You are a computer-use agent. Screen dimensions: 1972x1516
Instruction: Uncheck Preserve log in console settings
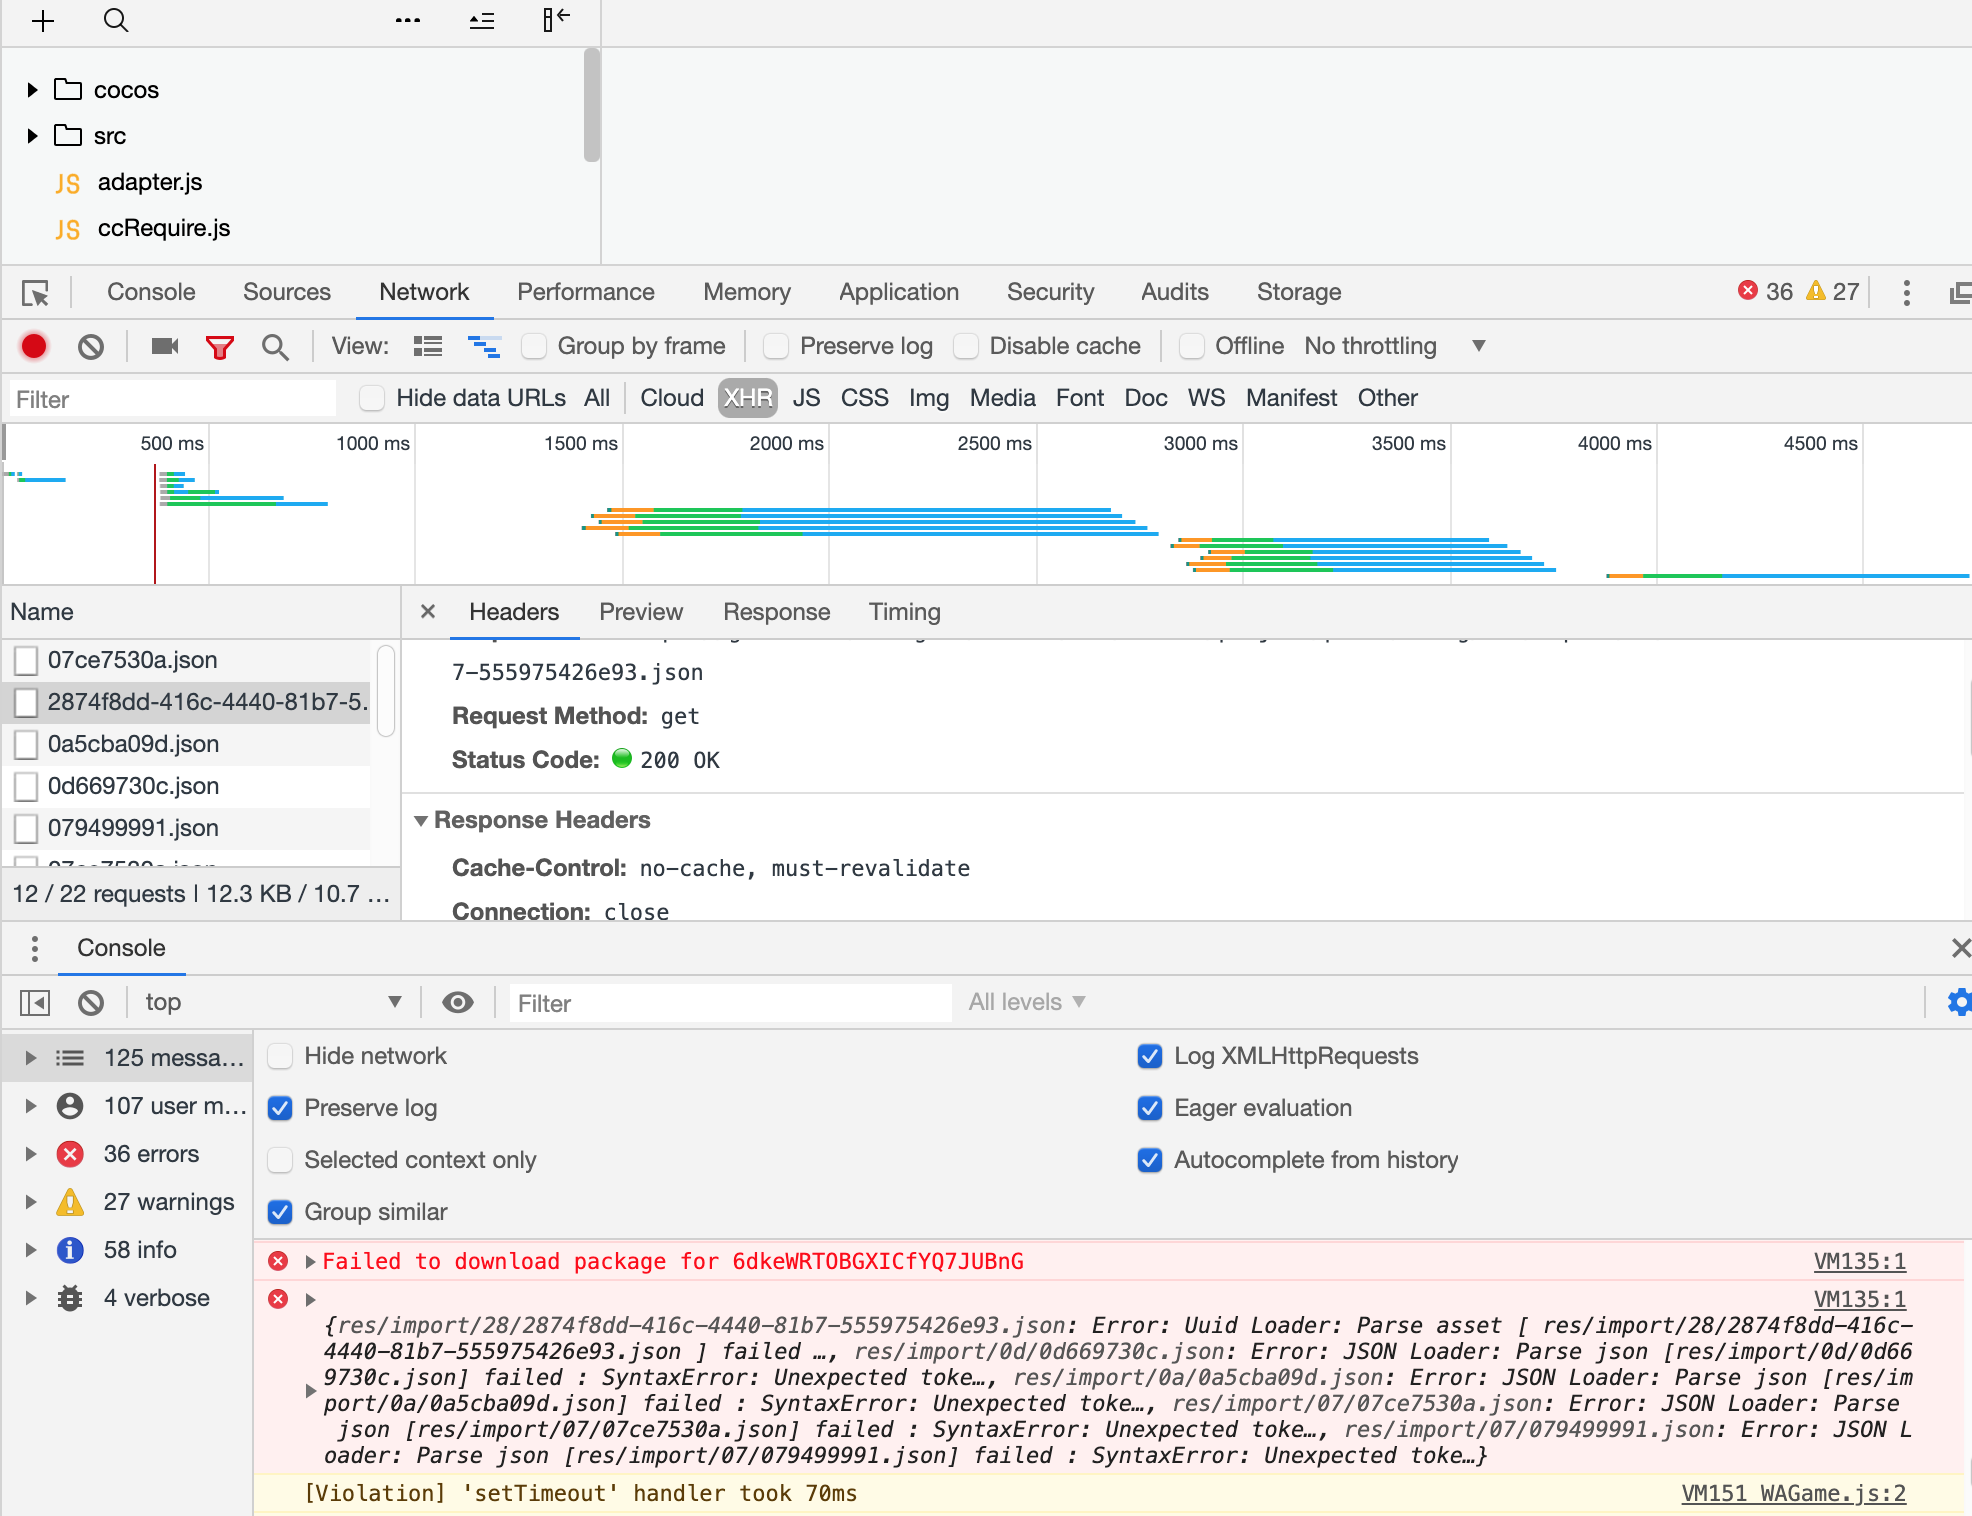[x=281, y=1108]
